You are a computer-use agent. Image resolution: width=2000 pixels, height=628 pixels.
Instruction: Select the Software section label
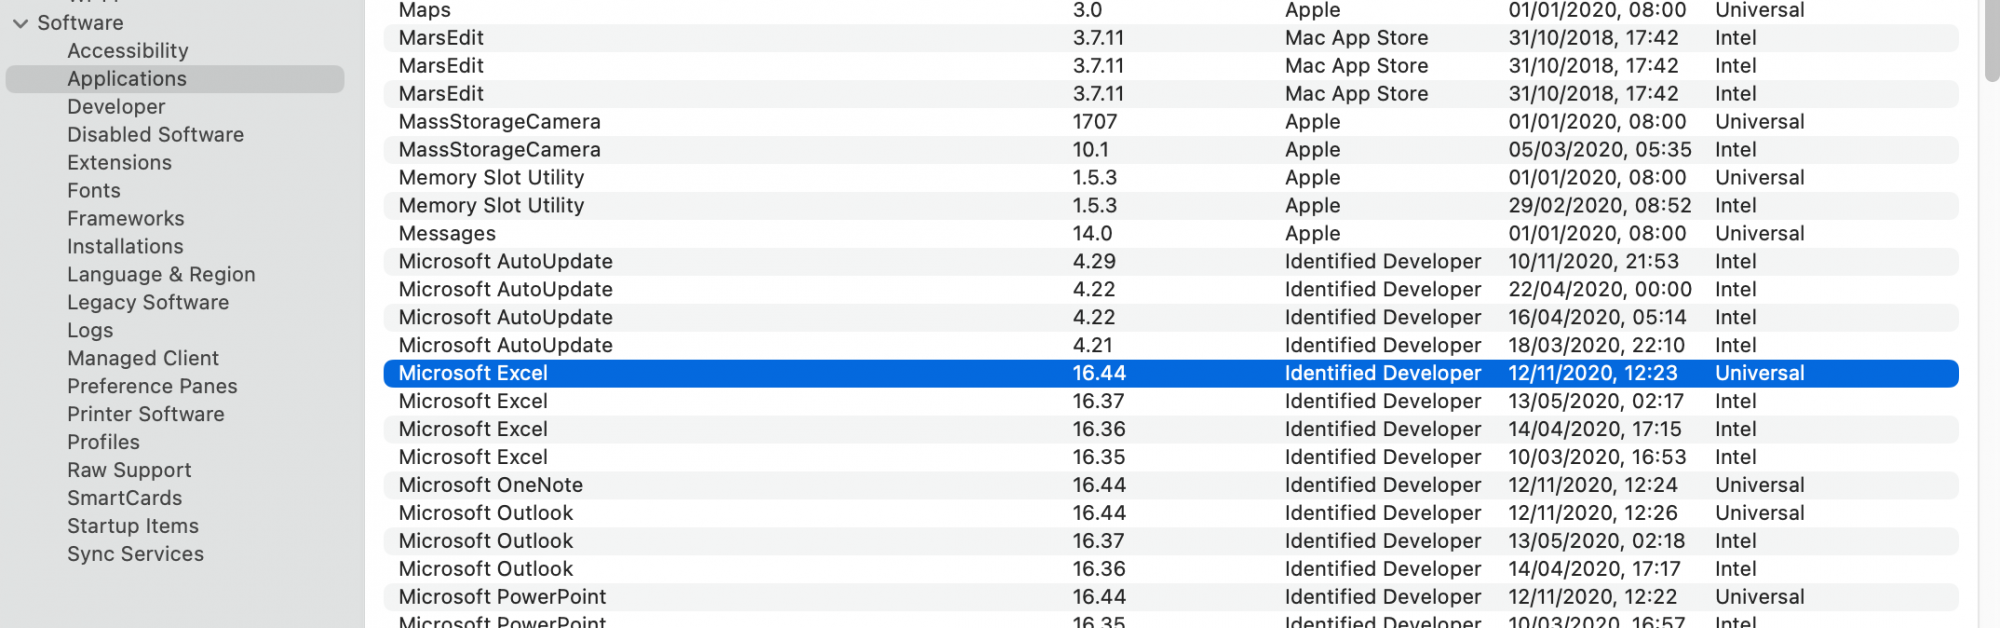coord(80,23)
